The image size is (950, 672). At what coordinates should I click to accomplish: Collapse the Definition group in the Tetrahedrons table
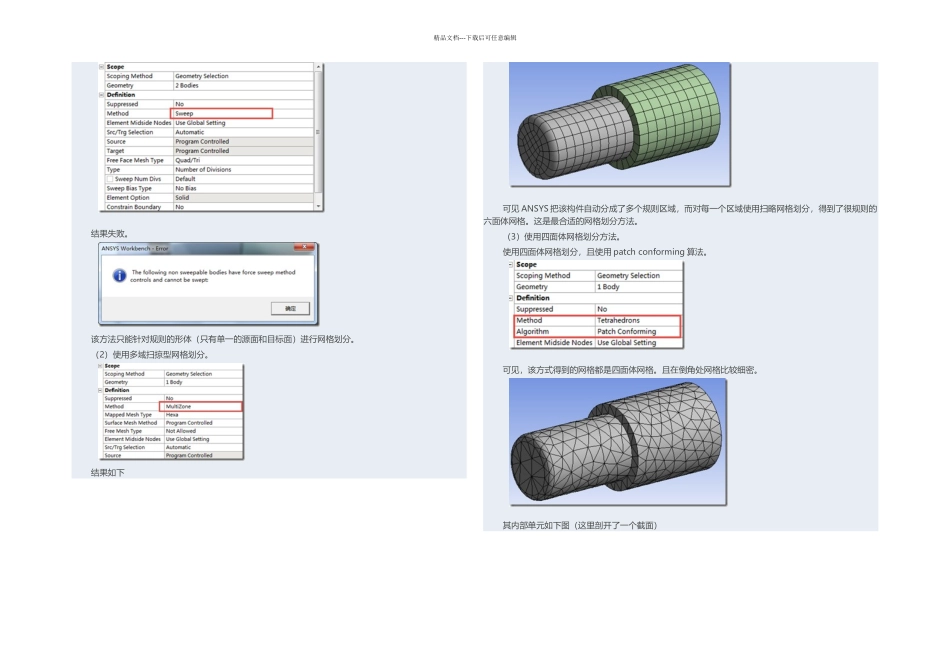511,298
